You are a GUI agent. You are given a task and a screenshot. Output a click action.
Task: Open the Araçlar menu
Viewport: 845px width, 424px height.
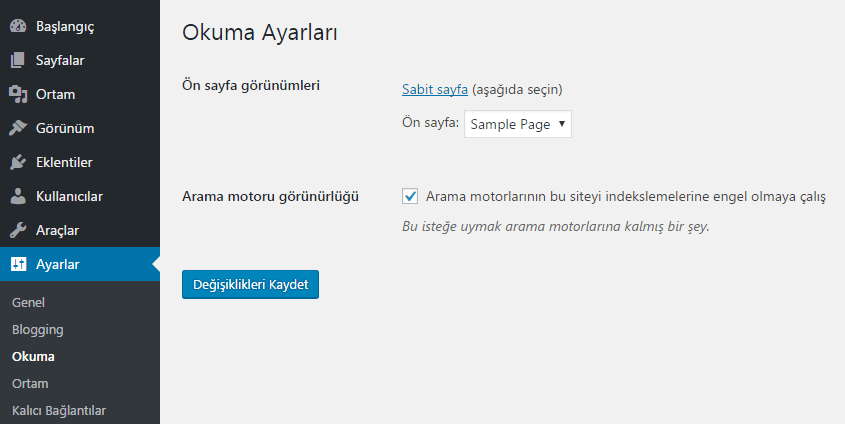(x=80, y=230)
